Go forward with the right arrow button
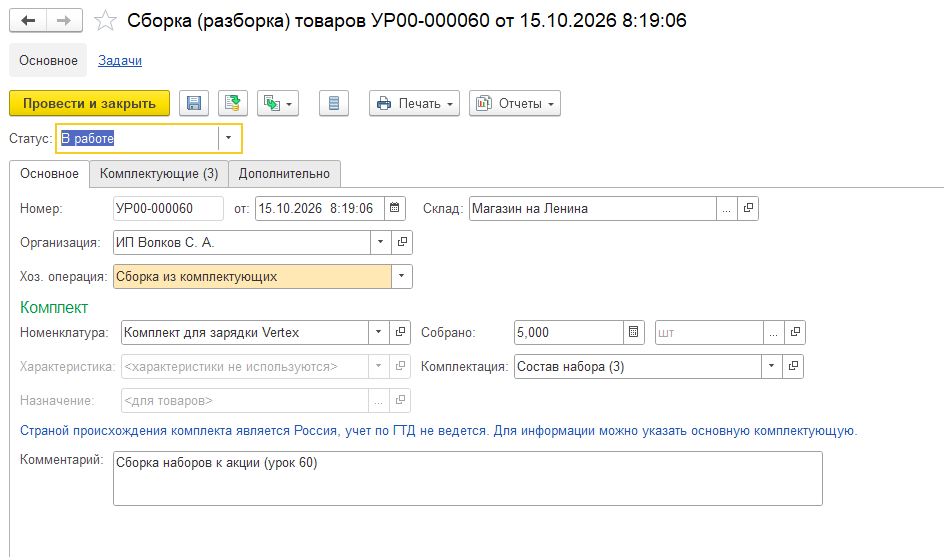Screen dimensions: 944x557 [64, 20]
